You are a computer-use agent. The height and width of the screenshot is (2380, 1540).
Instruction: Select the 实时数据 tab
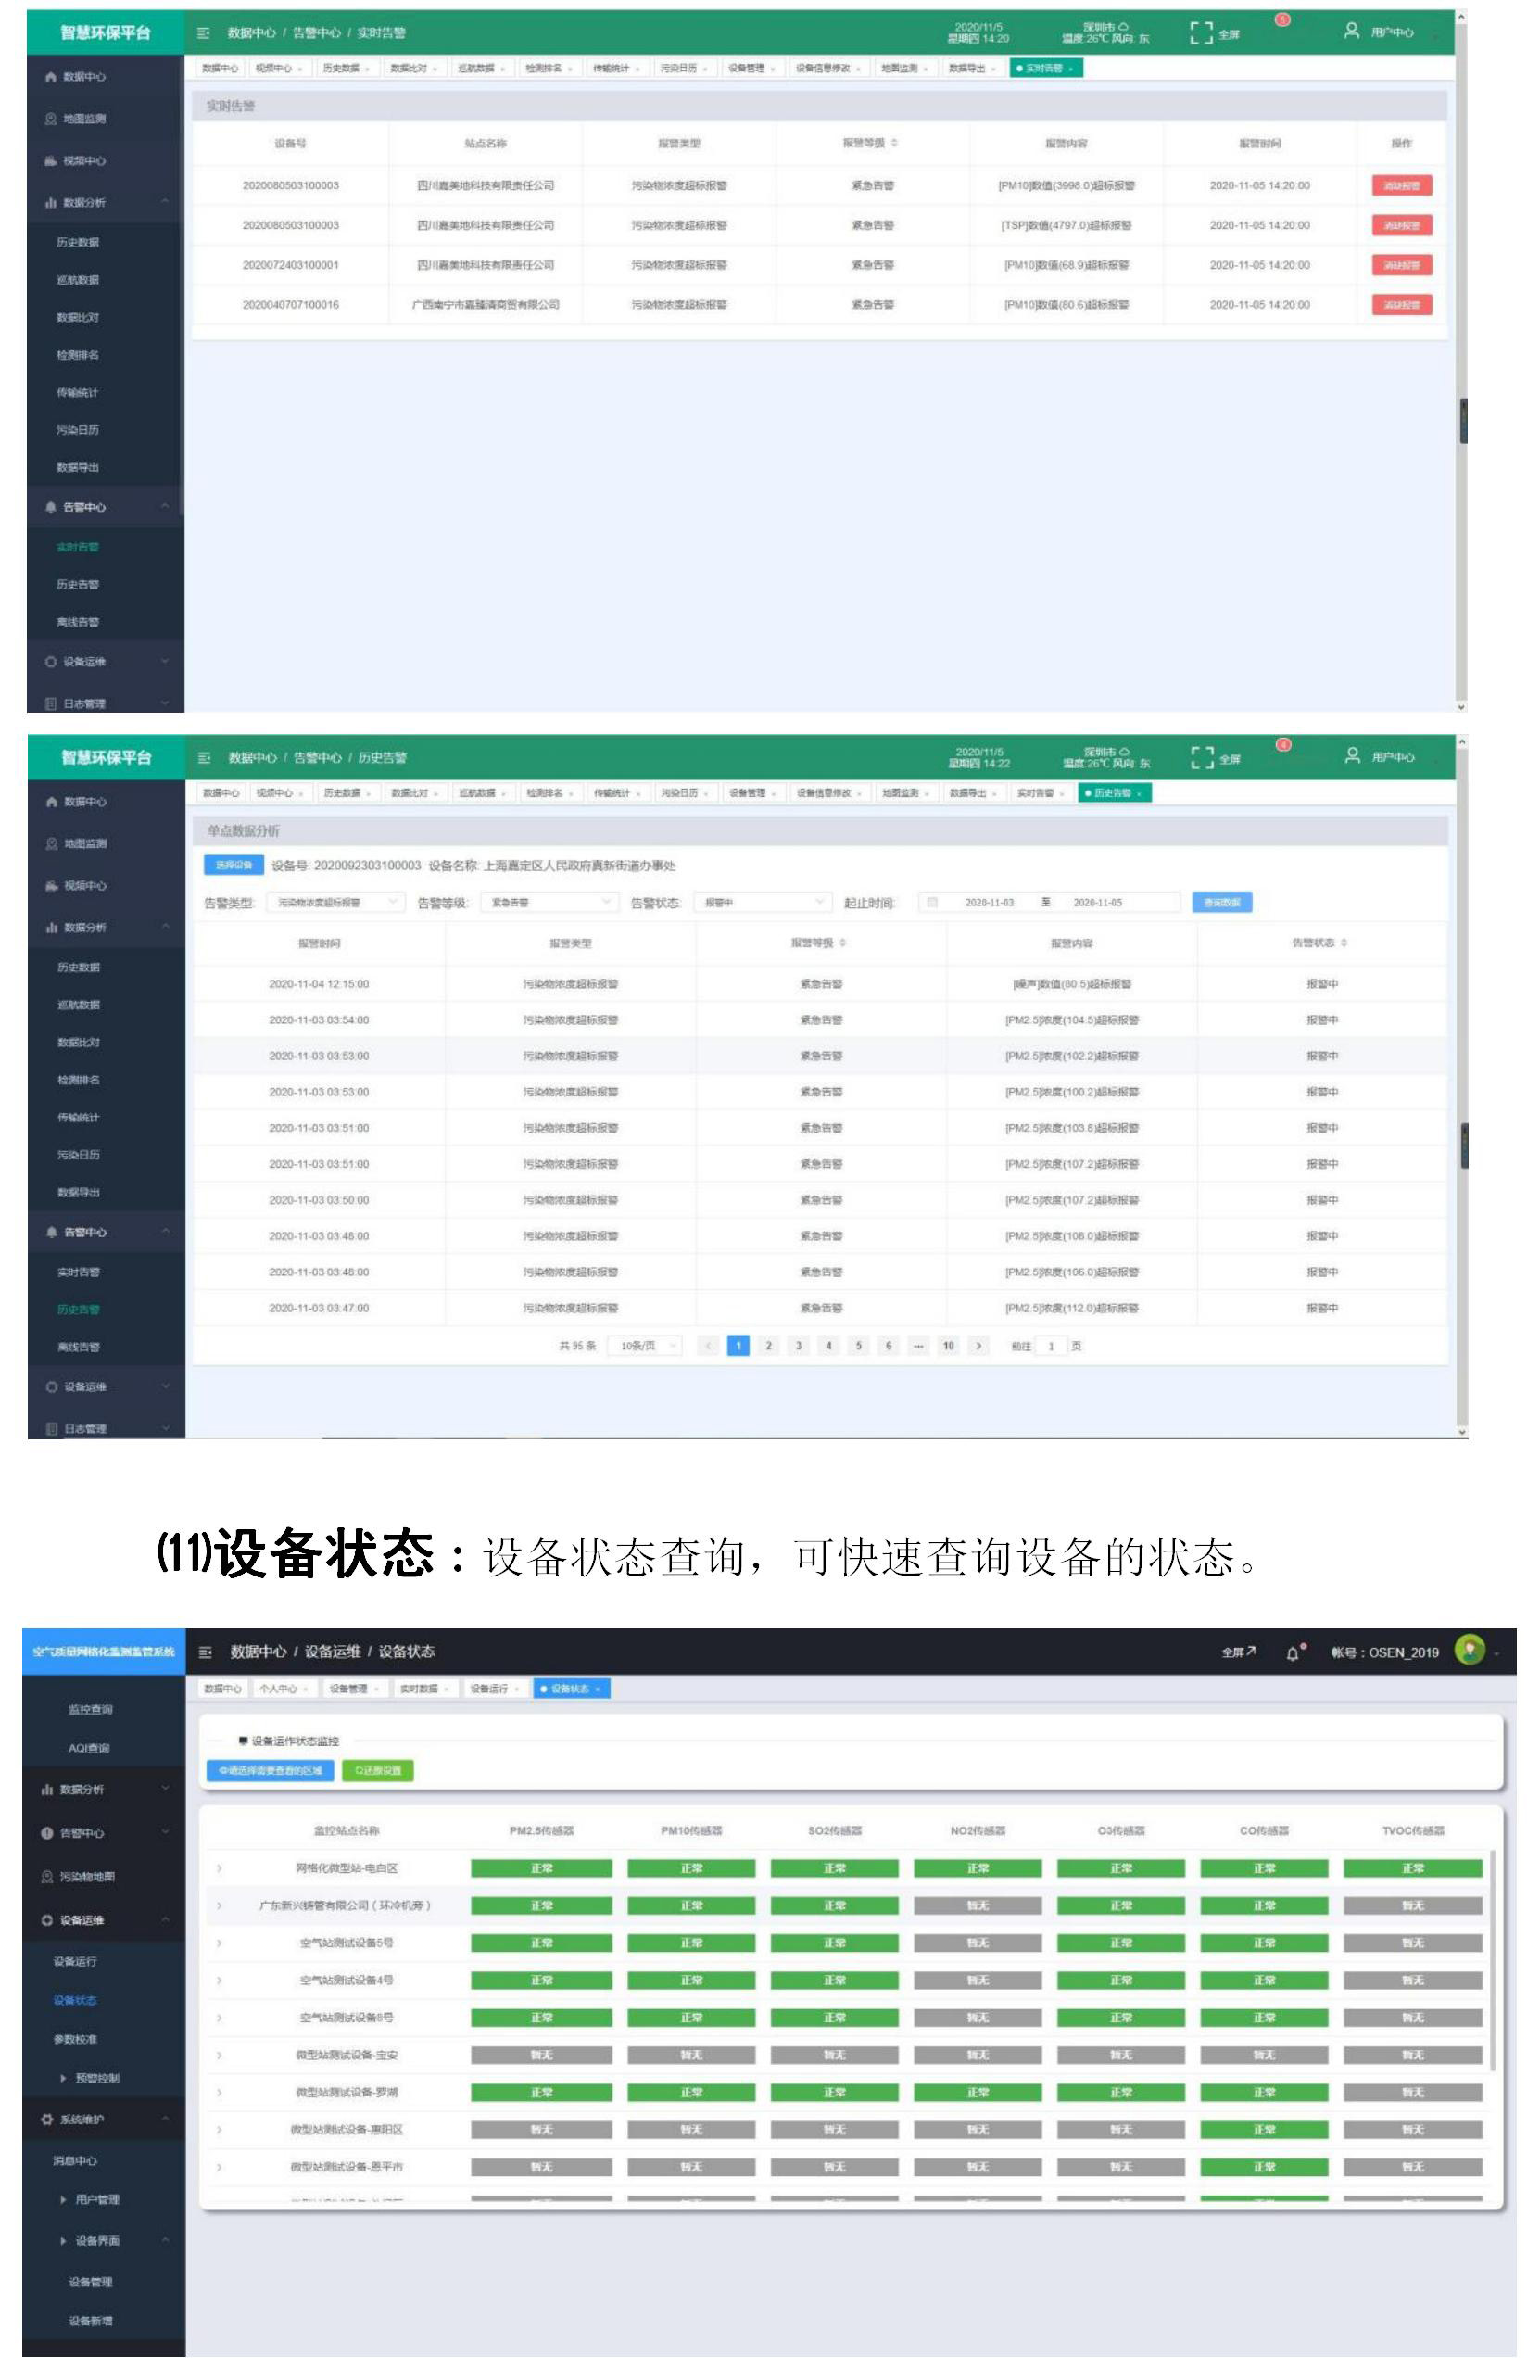(423, 1689)
